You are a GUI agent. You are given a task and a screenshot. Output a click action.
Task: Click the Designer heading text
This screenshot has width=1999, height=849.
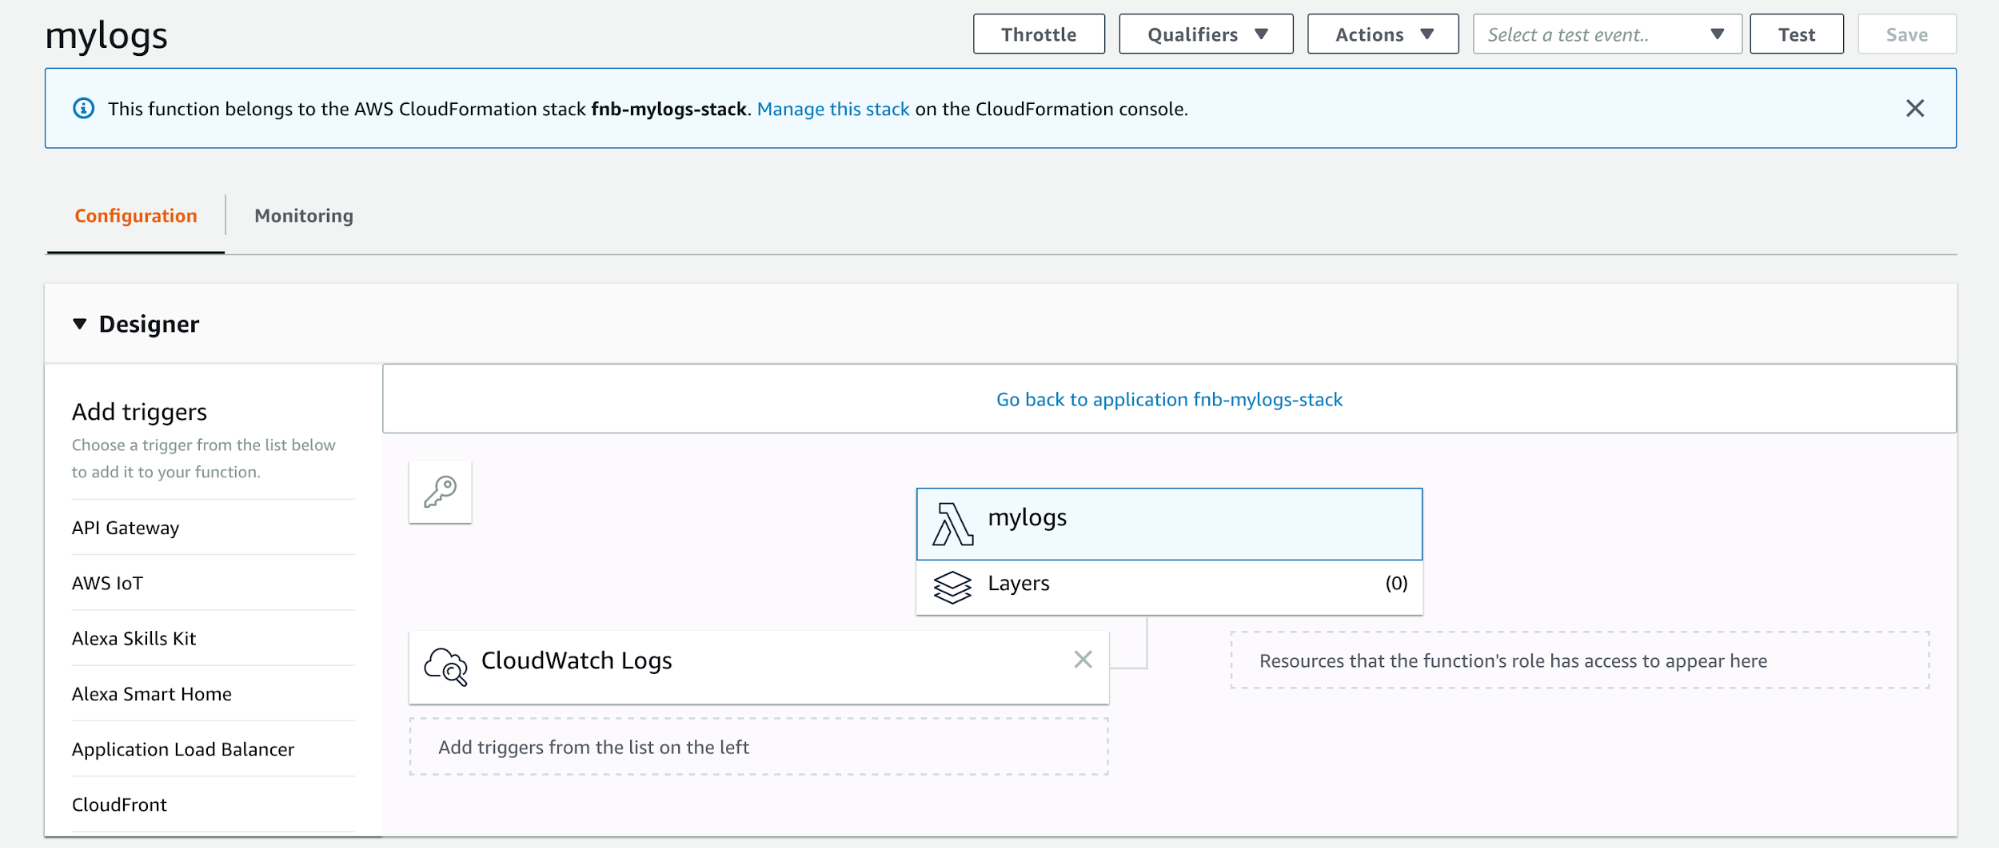pos(149,324)
